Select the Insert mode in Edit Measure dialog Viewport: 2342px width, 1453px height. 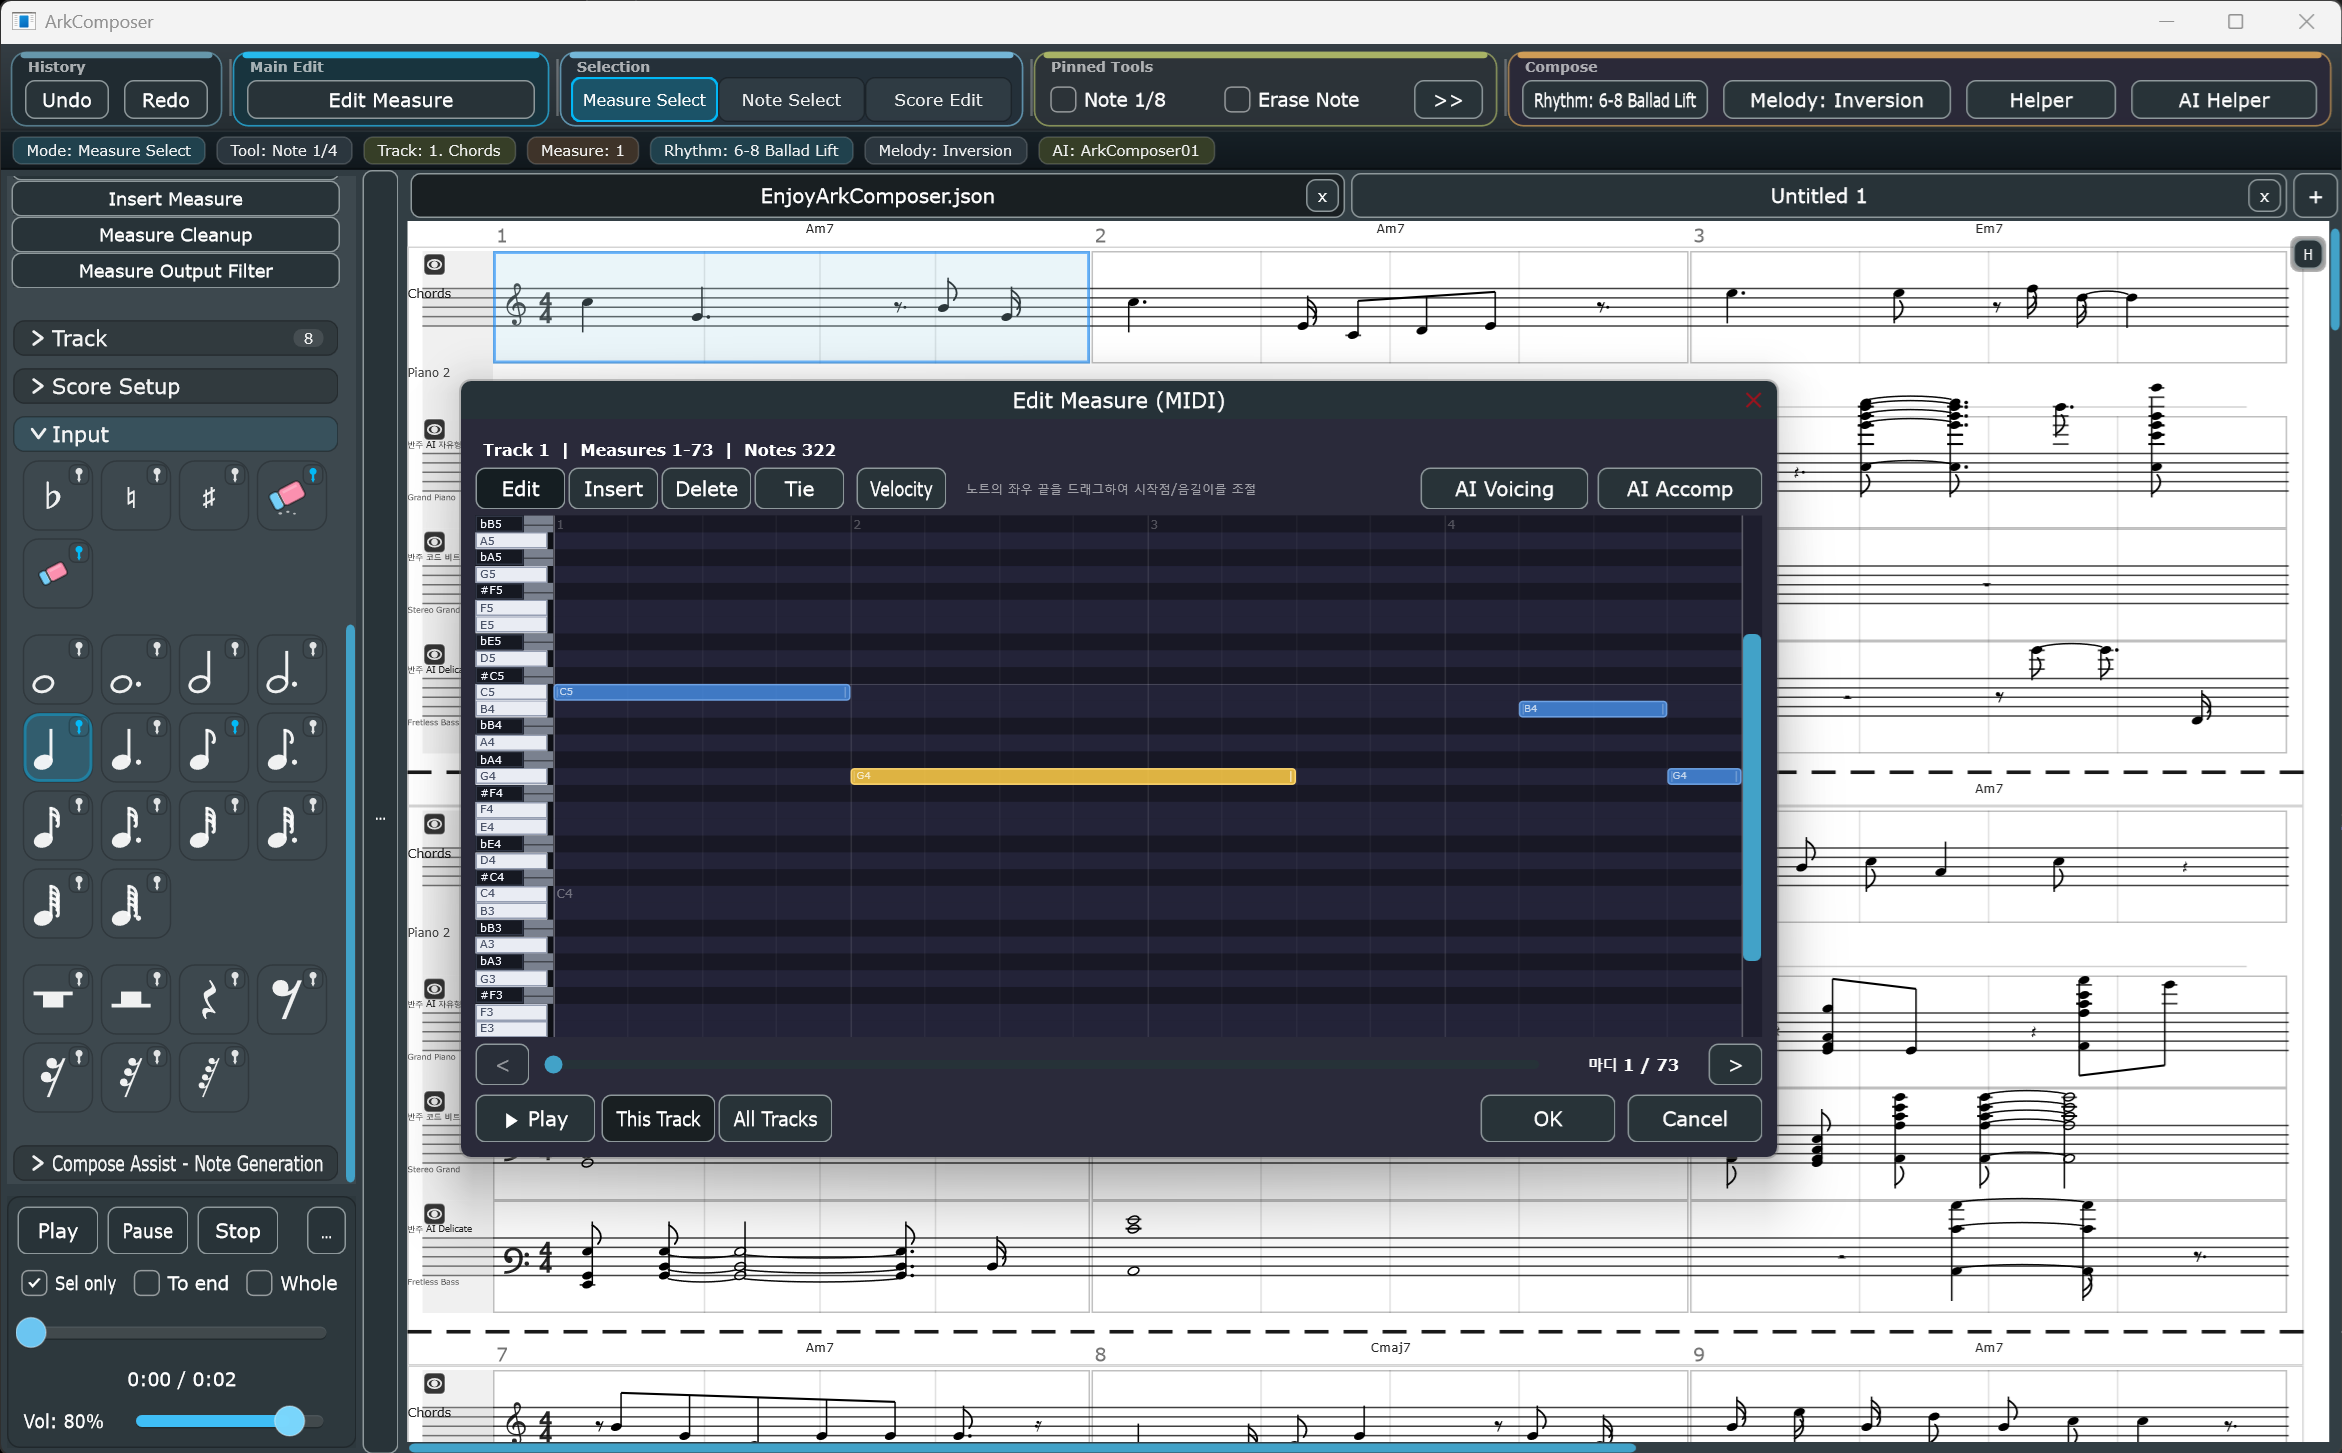613,489
